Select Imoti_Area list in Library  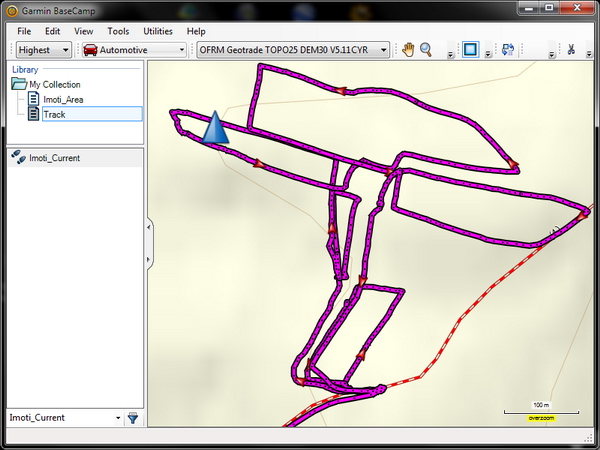click(x=62, y=100)
